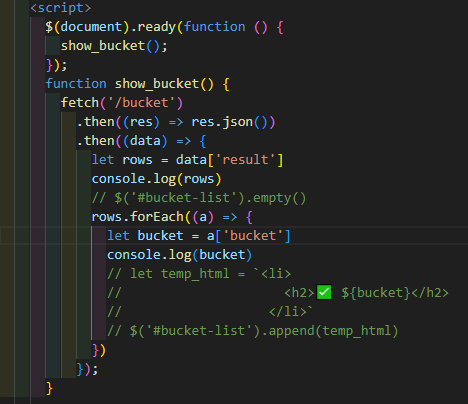Click the function show_bucket() declaration name
This screenshot has height=404, width=468.
(x=156, y=84)
